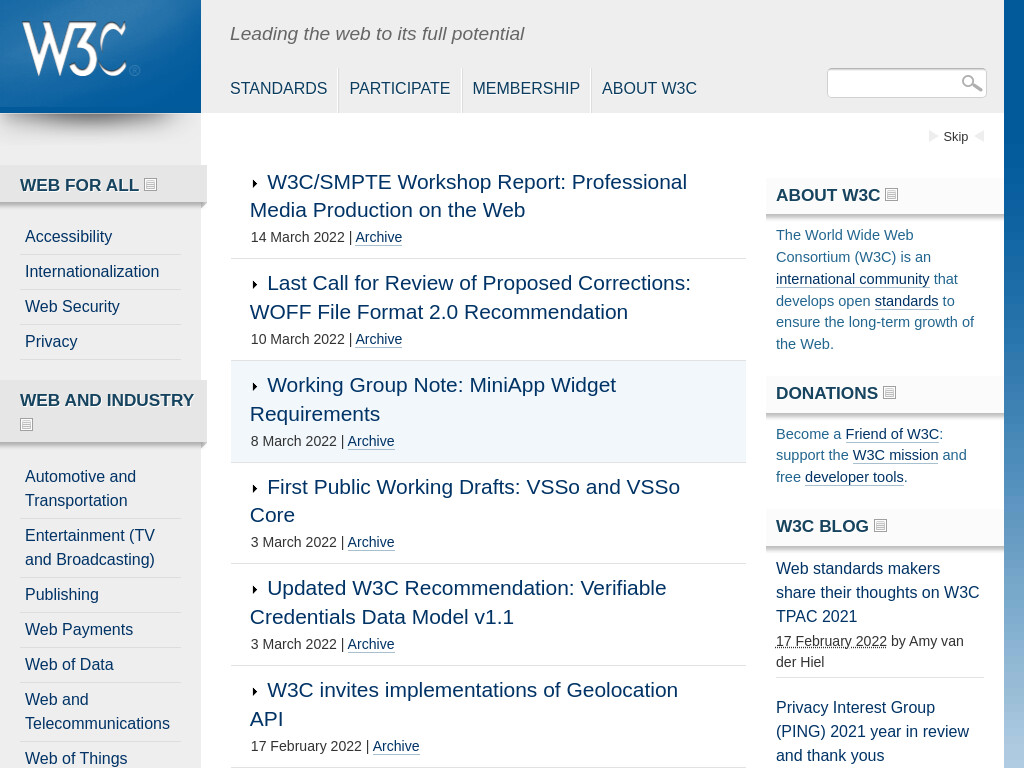Open Privacy Interest Group 2021 review post
Viewport: 1024px width, 768px height.
(872, 731)
